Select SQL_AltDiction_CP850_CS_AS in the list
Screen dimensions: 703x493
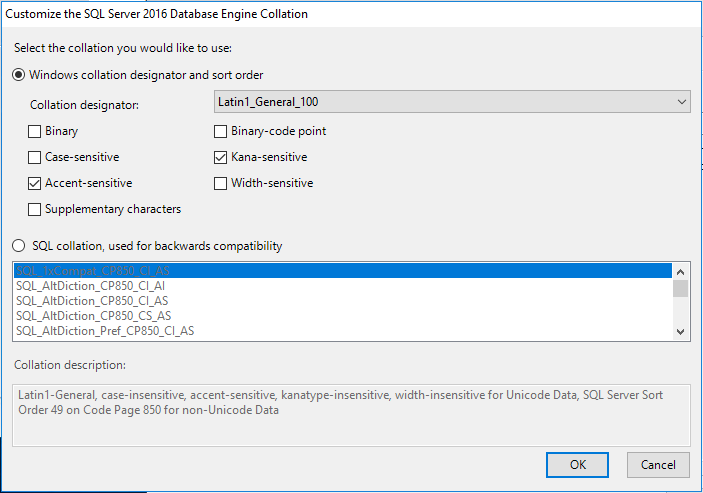[x=343, y=316]
